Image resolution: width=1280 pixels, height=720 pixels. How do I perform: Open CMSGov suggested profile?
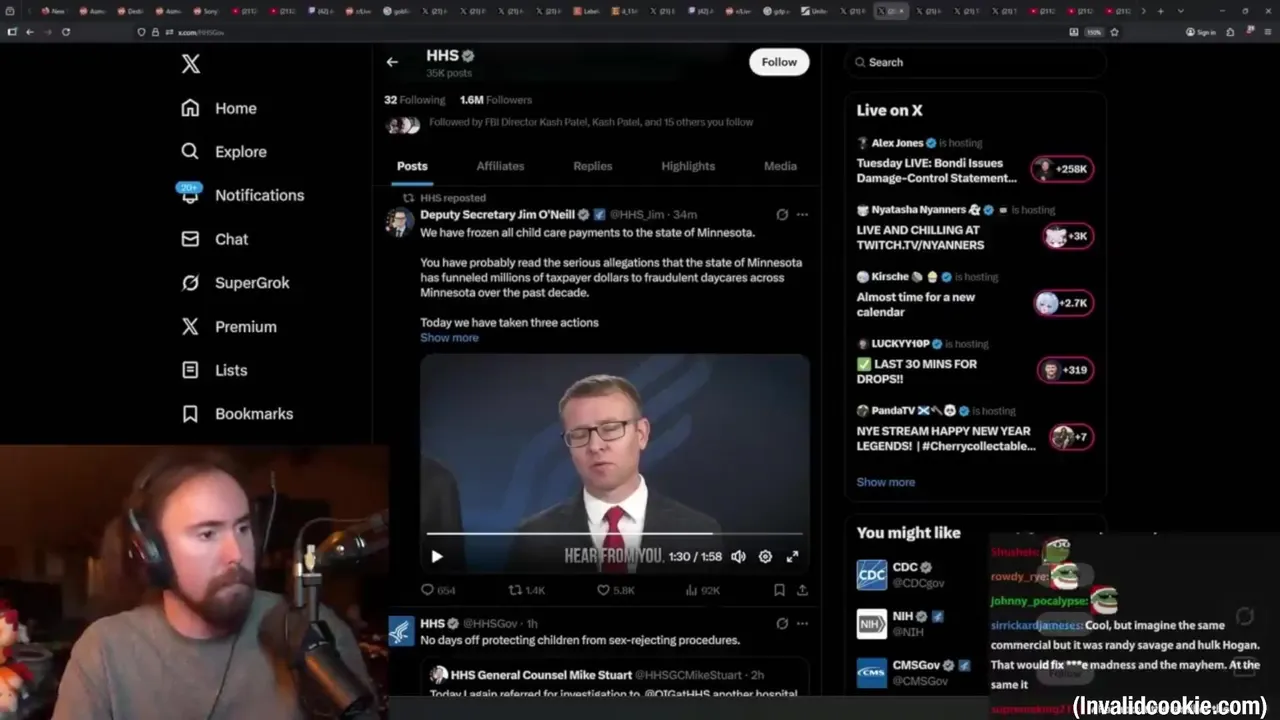pos(916,673)
